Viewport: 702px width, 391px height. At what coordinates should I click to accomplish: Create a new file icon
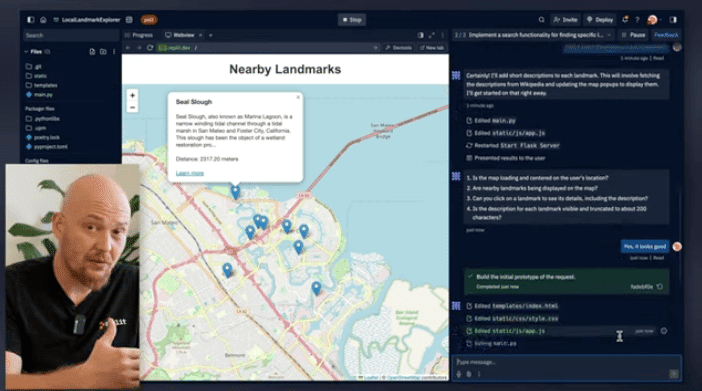(92, 52)
